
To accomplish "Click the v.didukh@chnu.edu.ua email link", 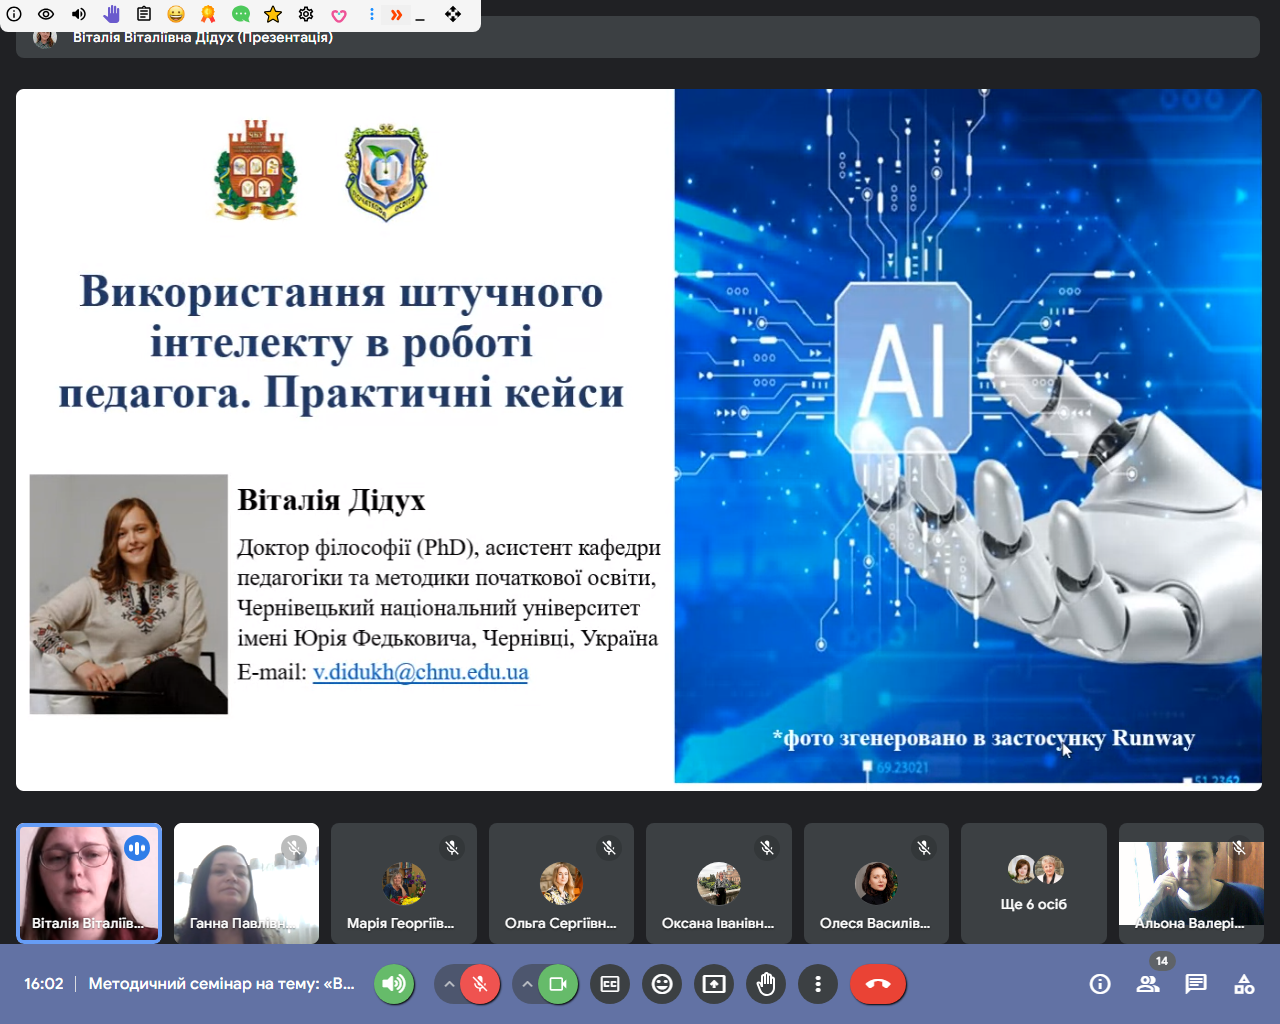I will coord(420,672).
